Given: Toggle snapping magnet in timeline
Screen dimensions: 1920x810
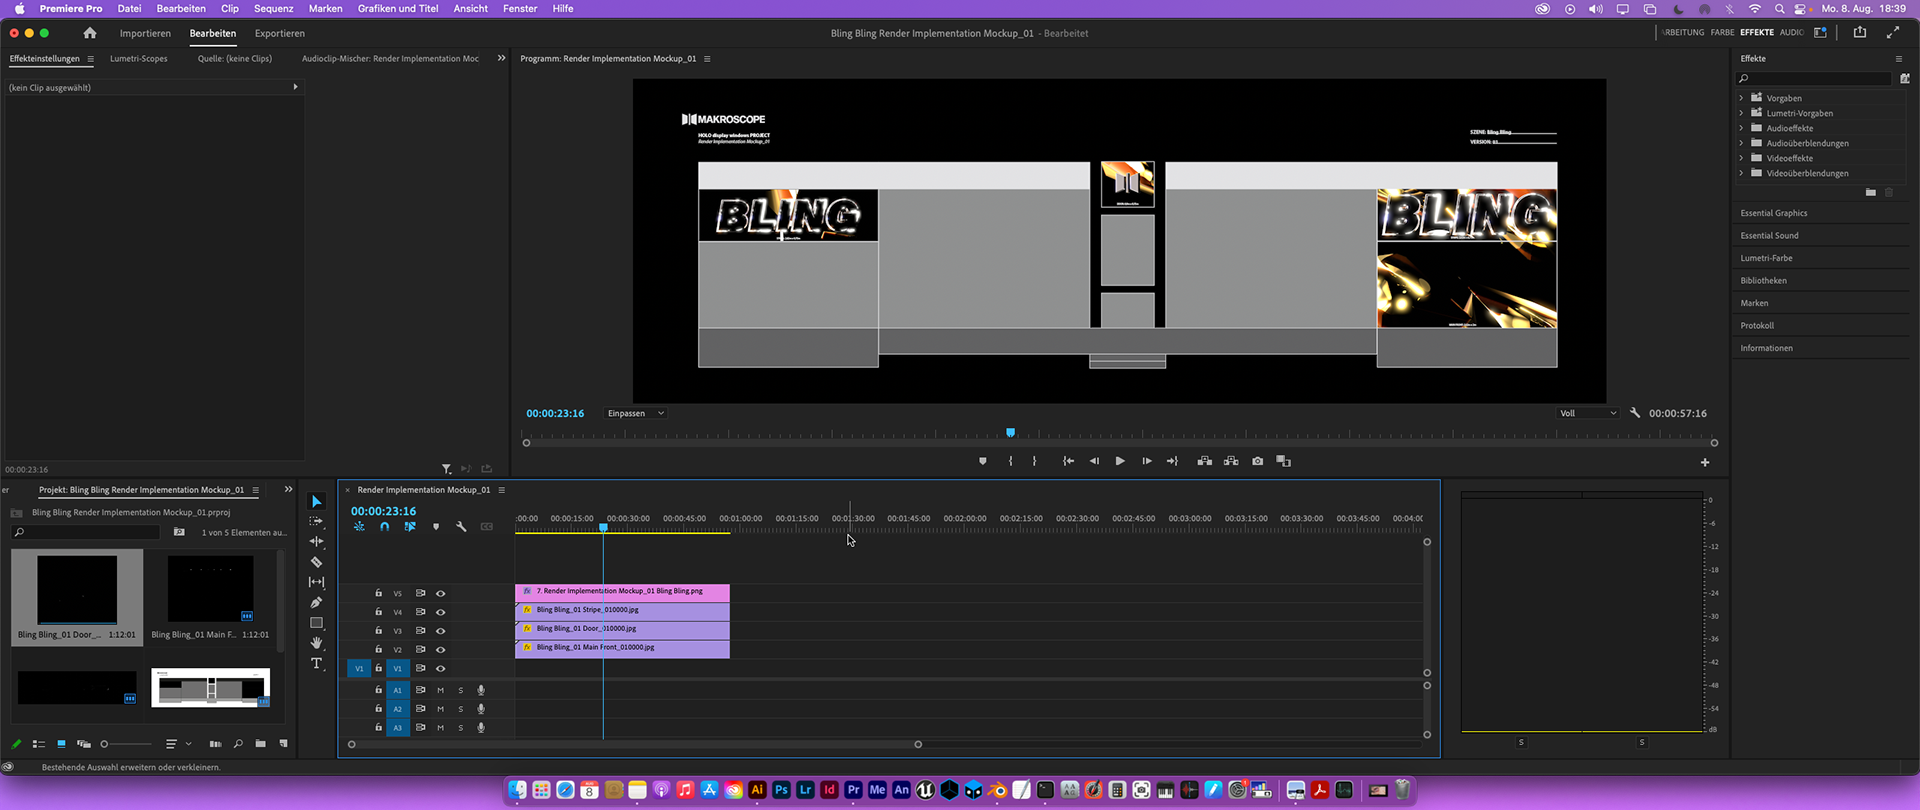Looking at the screenshot, I should pos(384,527).
